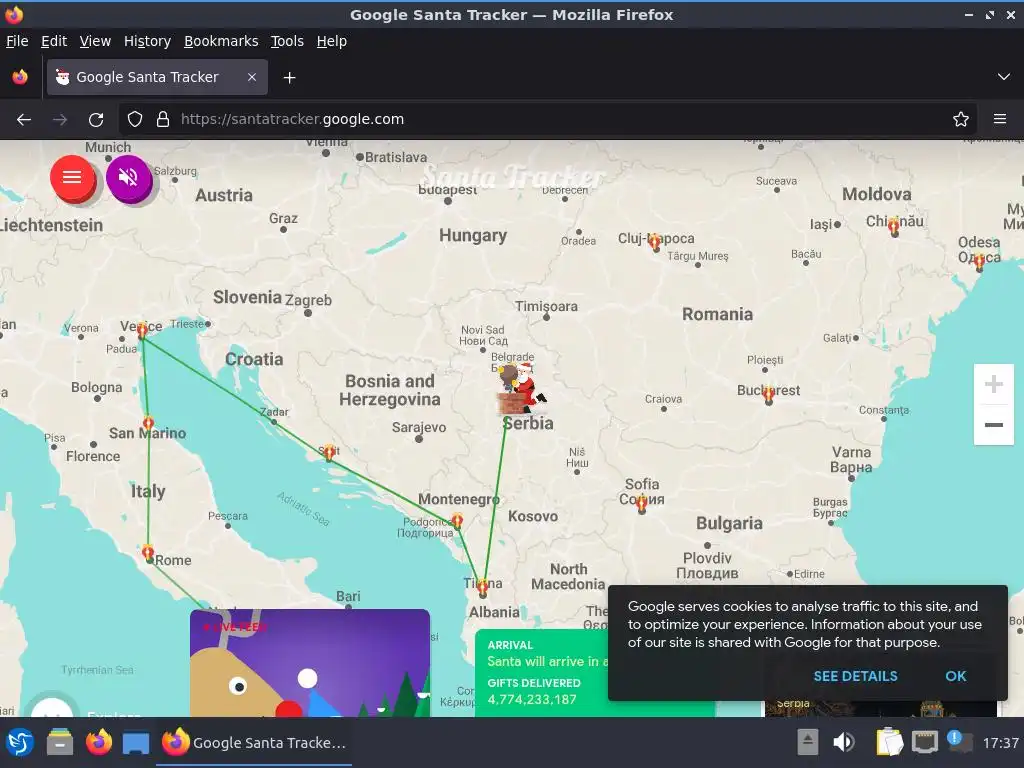Click the Romania country label
1024x768 pixels.
[x=717, y=314]
